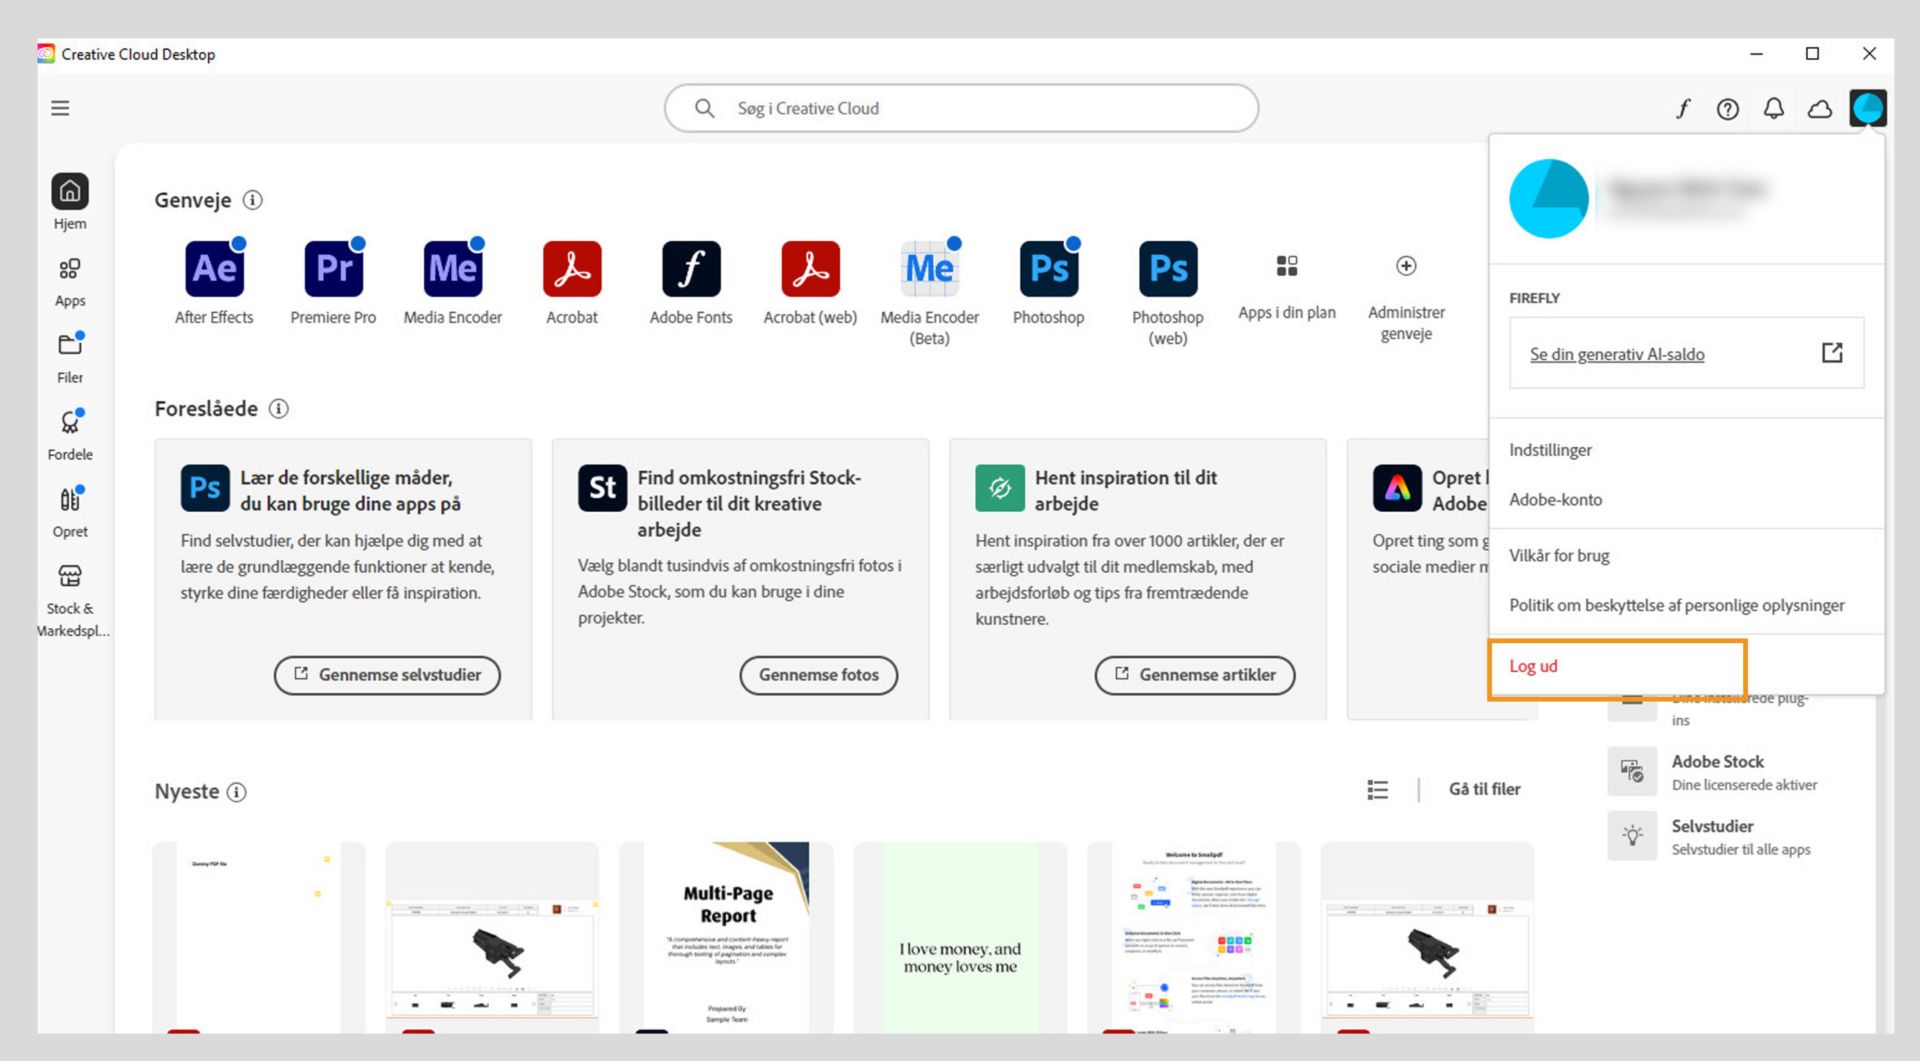Open Stock & Markedsplads in the sidebar
This screenshot has width=1920, height=1061.
coord(70,600)
